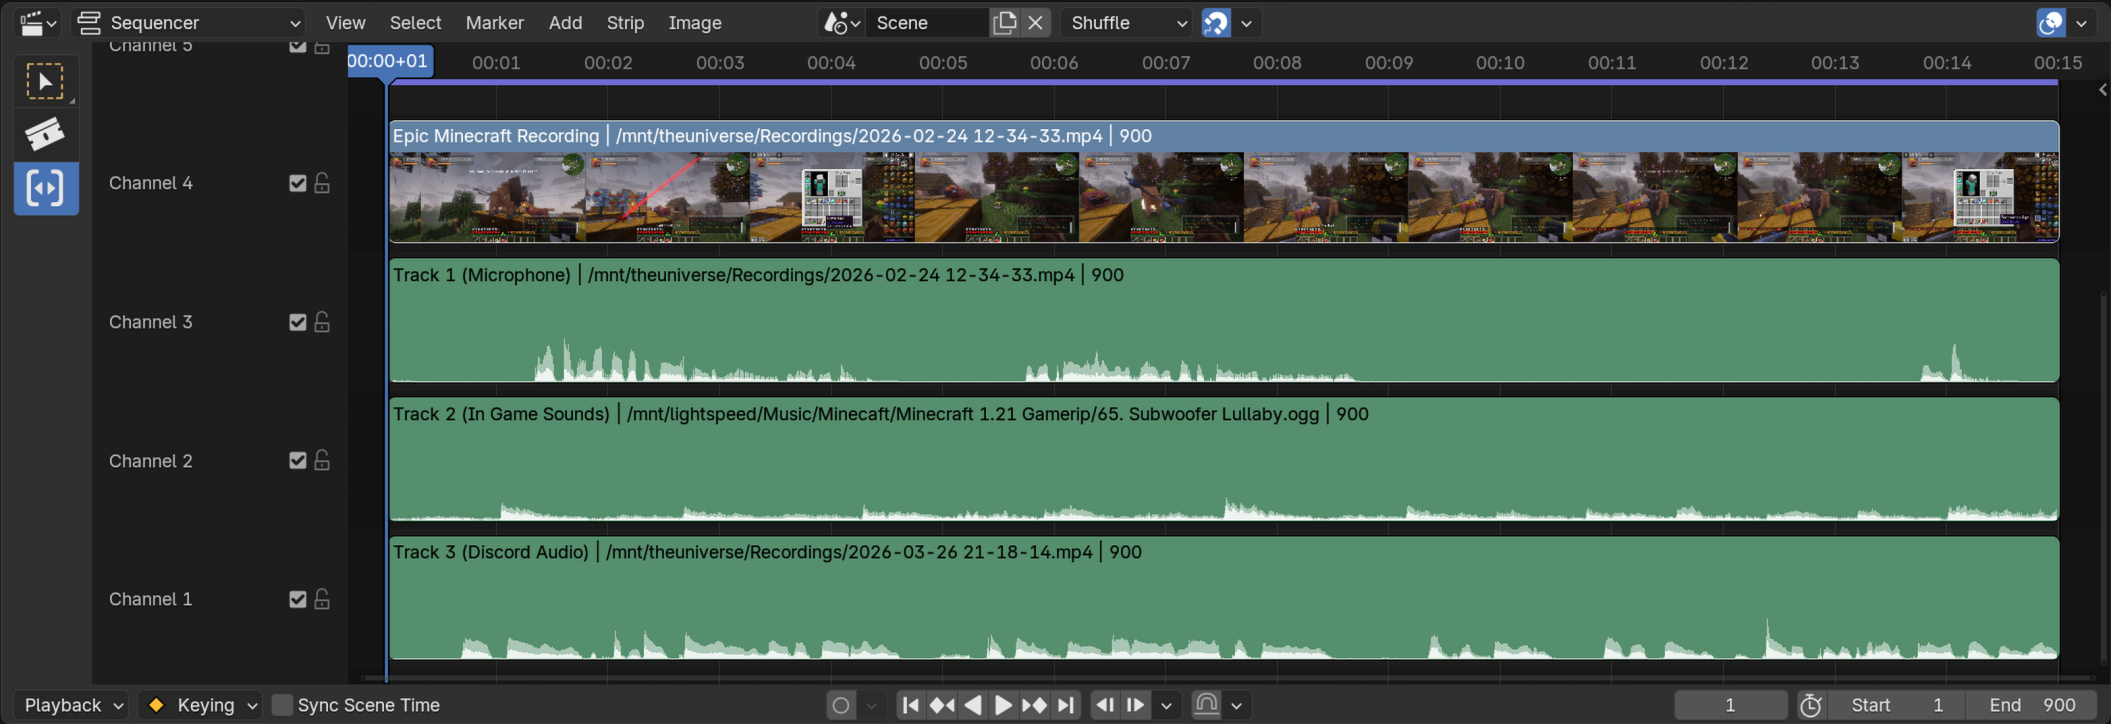This screenshot has width=2111, height=724.
Task: Lock Channel 3 with the padlock
Action: [x=322, y=322]
